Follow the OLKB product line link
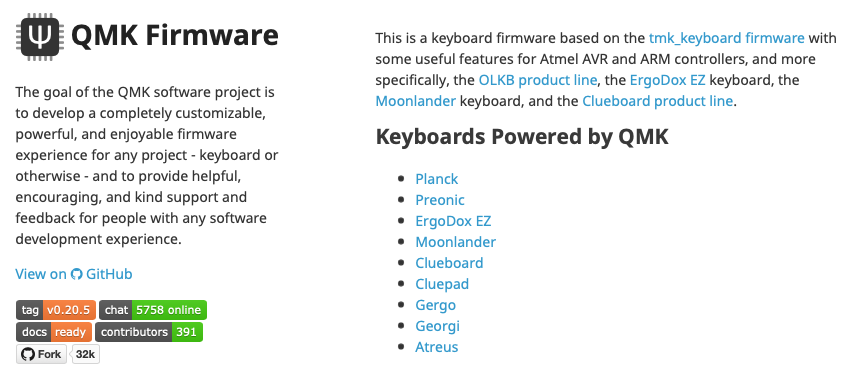The image size is (857, 371). (x=537, y=80)
